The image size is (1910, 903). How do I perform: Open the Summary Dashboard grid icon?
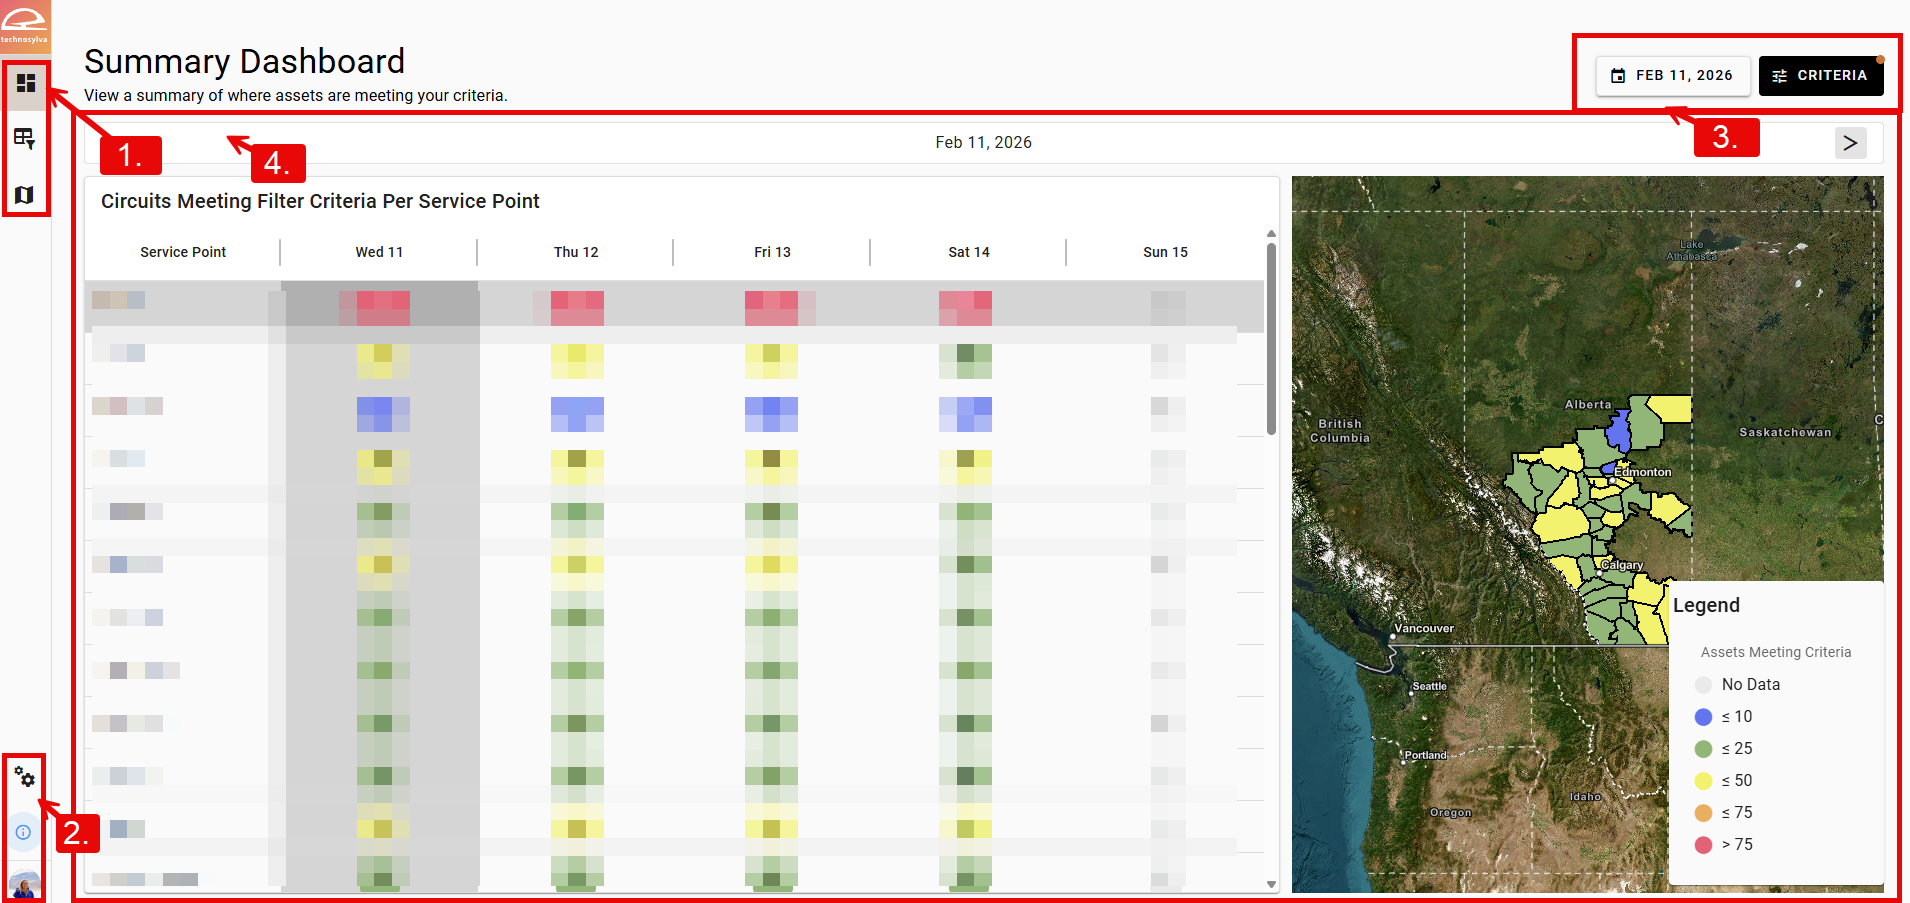tap(26, 83)
